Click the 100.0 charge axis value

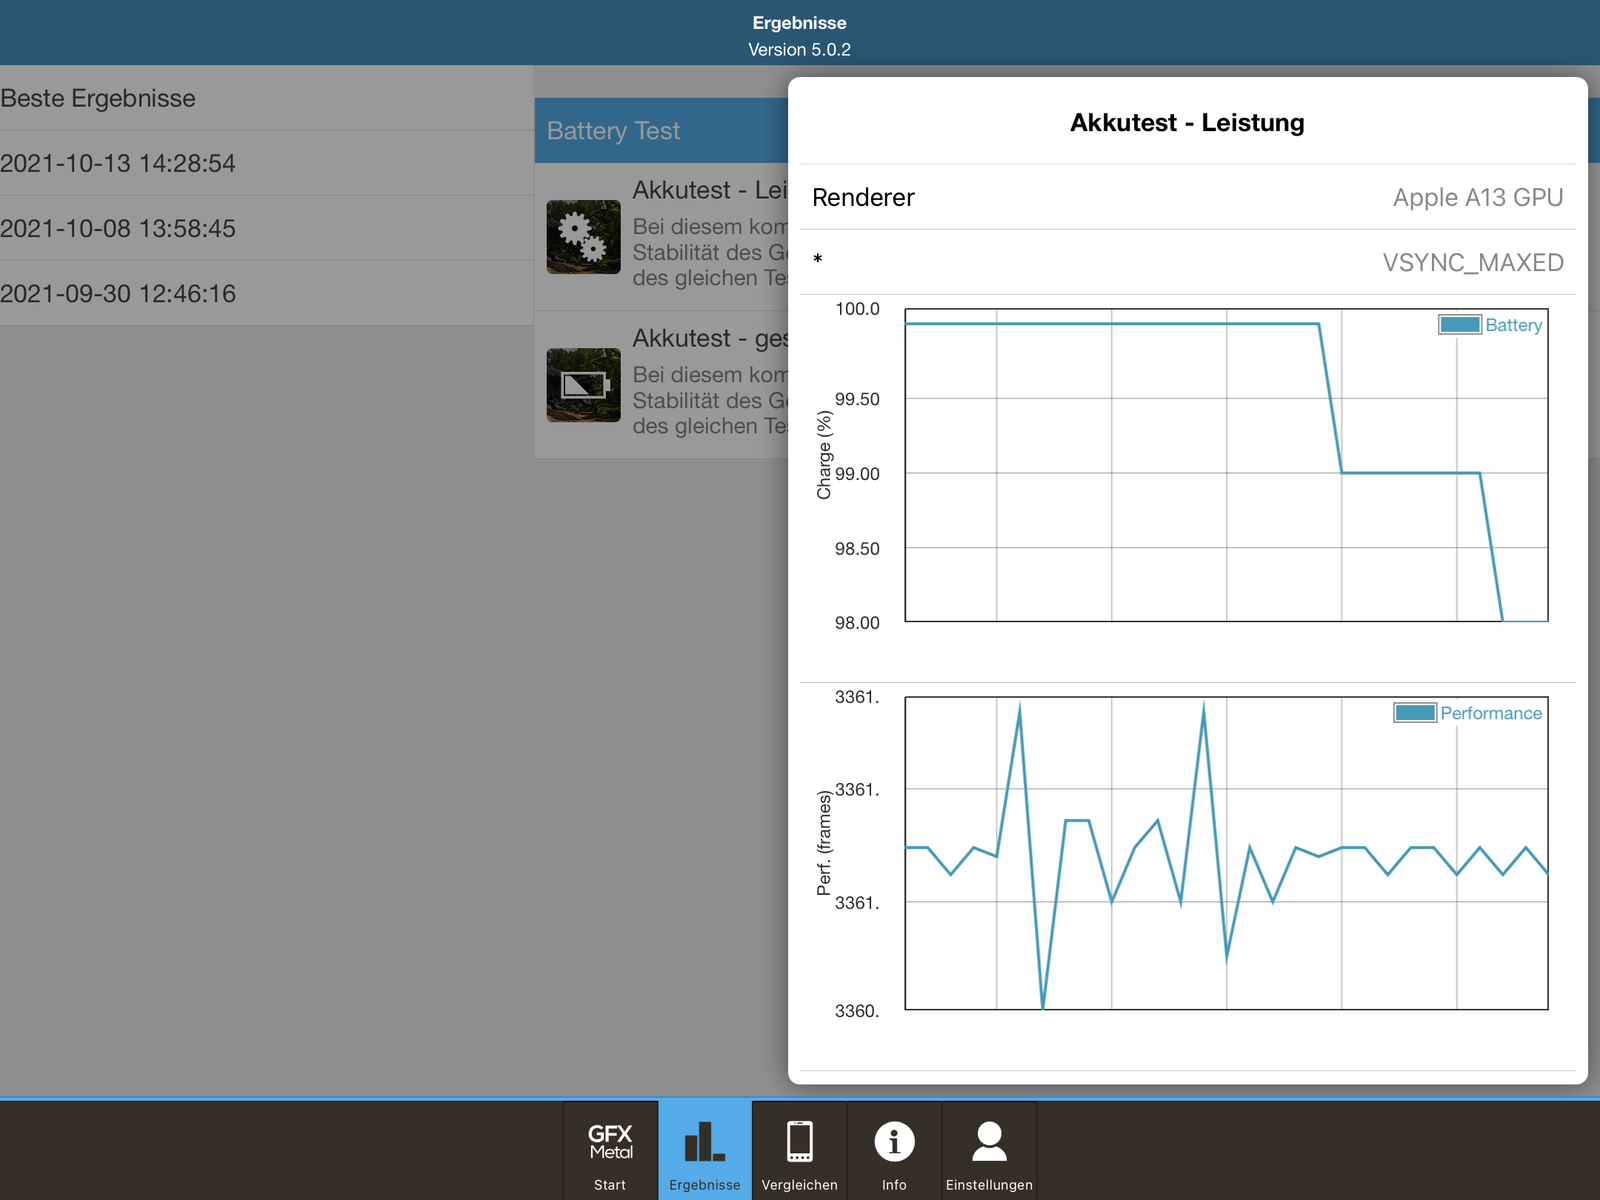pyautogui.click(x=857, y=309)
